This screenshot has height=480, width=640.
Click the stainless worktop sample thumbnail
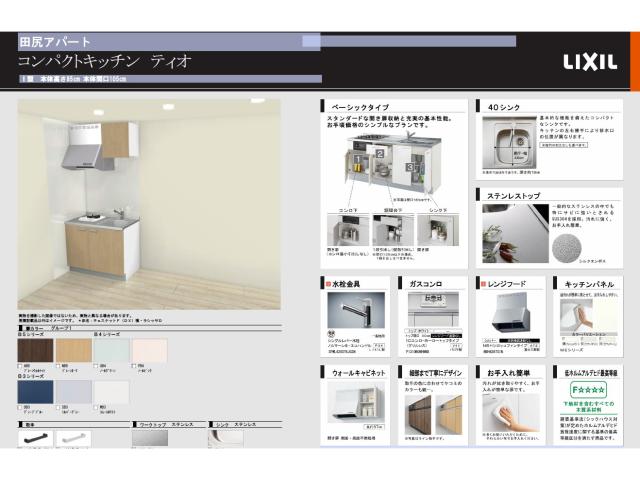click(150, 439)
